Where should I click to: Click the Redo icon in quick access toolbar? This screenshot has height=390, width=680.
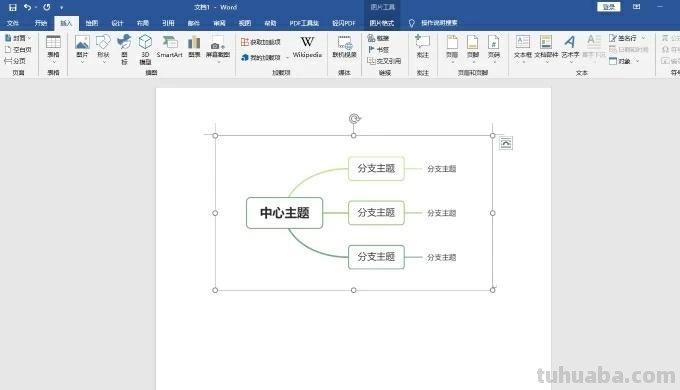coord(46,7)
